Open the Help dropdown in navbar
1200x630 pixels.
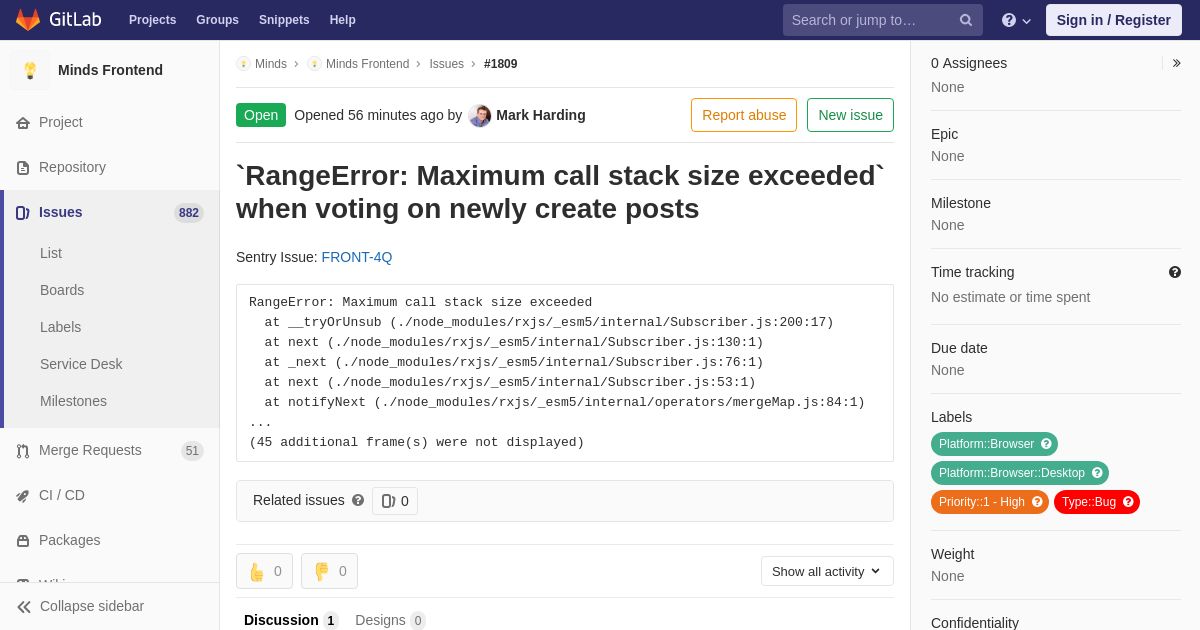[1016, 20]
